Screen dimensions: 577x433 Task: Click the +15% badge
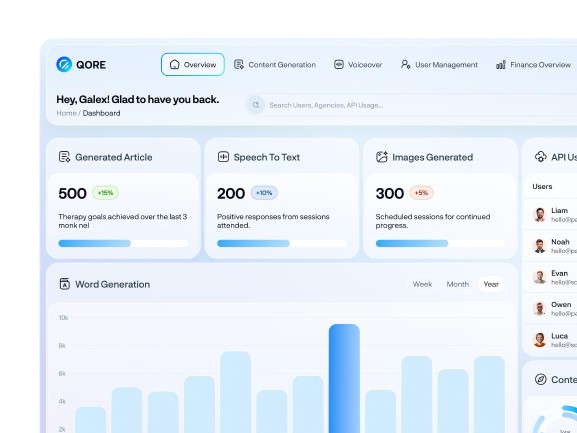106,193
